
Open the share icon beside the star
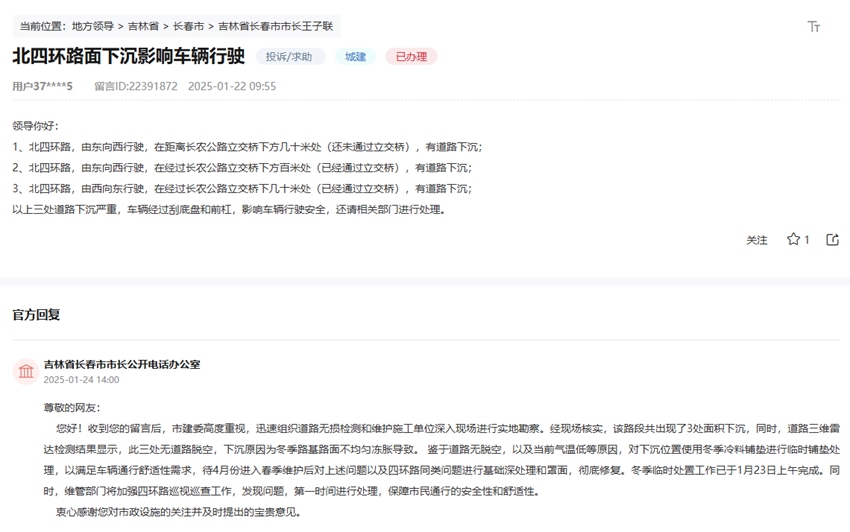pyautogui.click(x=832, y=240)
